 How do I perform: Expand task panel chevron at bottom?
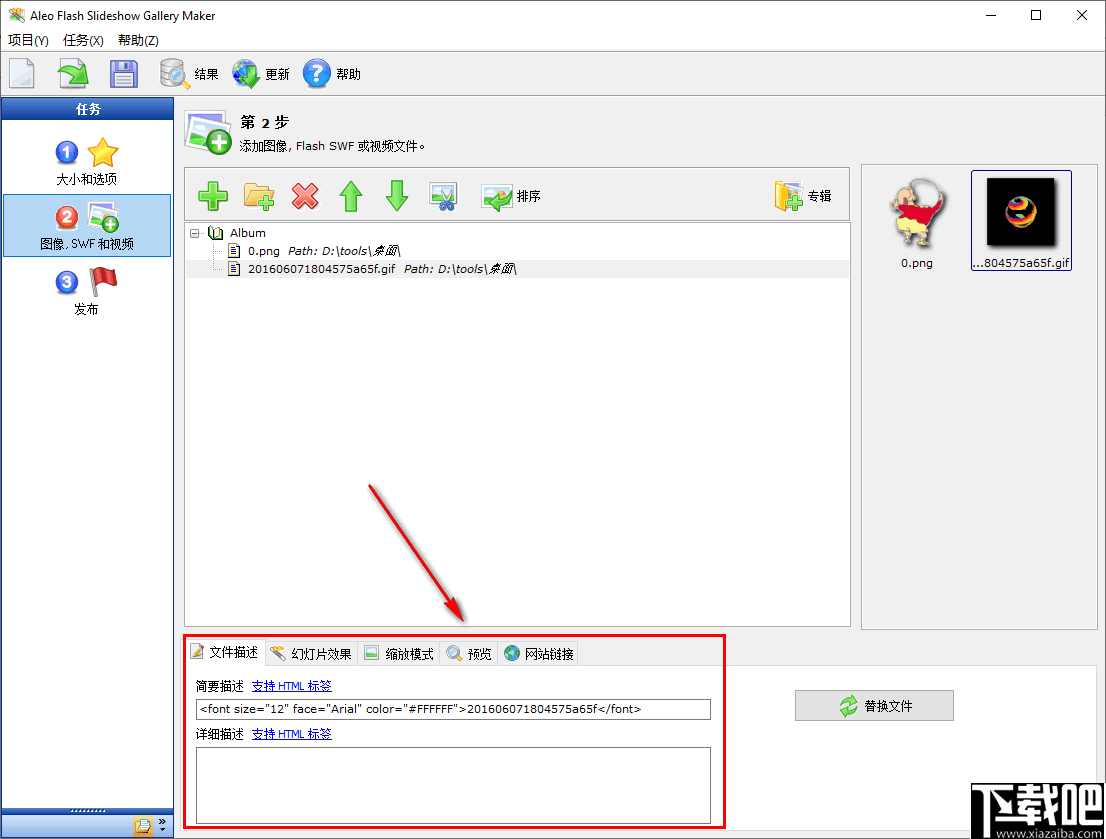pyautogui.click(x=162, y=825)
